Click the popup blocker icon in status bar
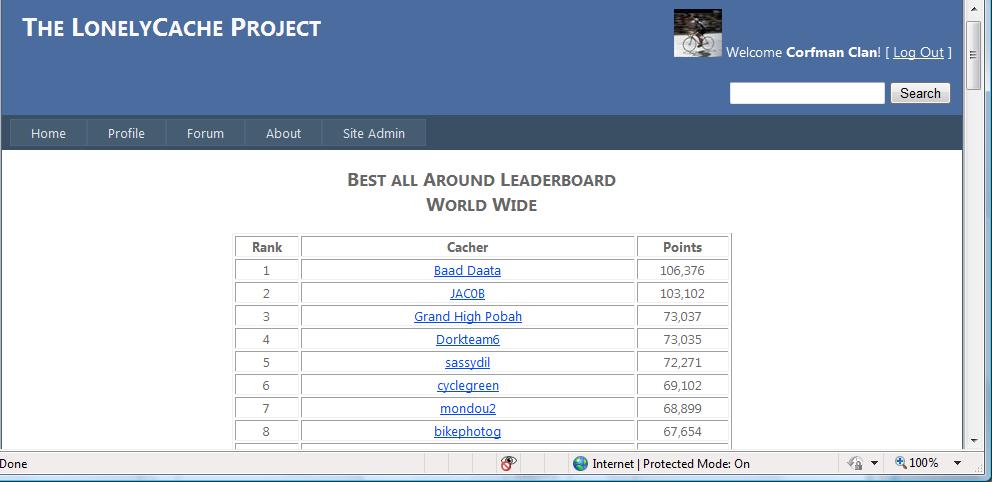The height and width of the screenshot is (482, 992). [508, 463]
